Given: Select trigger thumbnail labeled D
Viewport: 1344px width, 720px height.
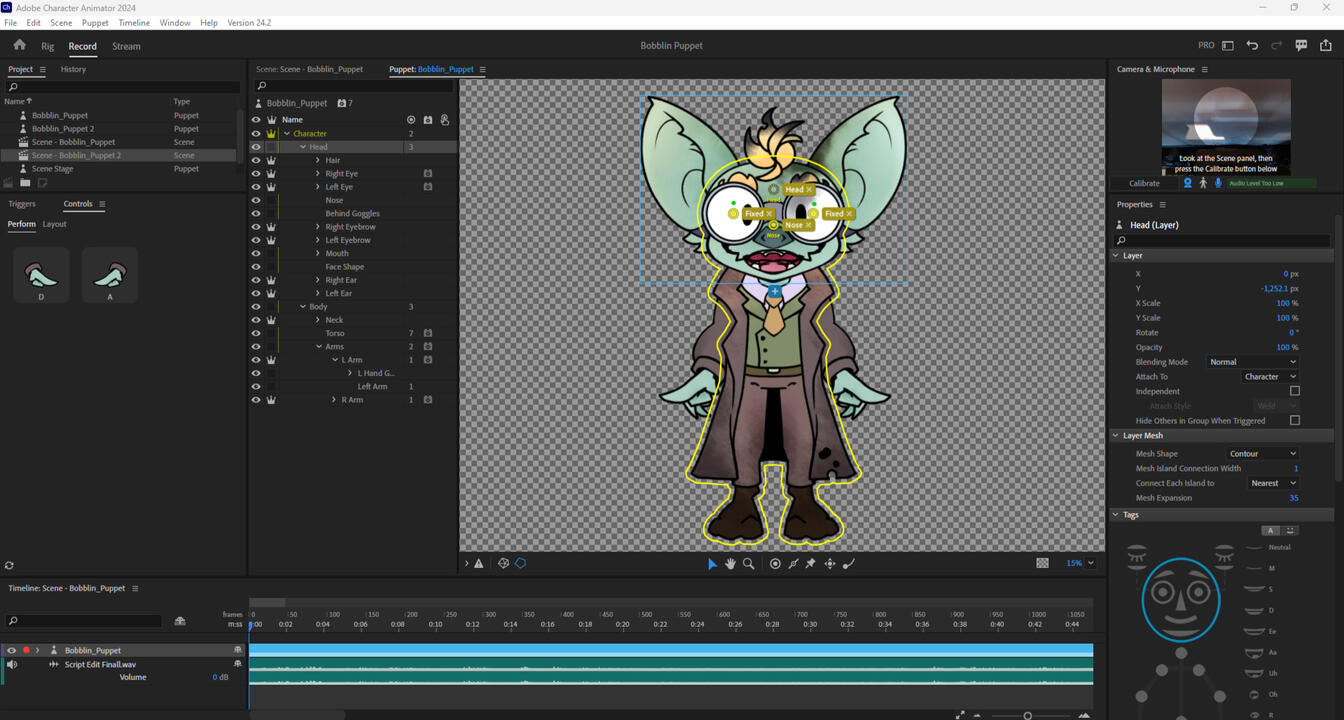Looking at the screenshot, I should pyautogui.click(x=41, y=275).
